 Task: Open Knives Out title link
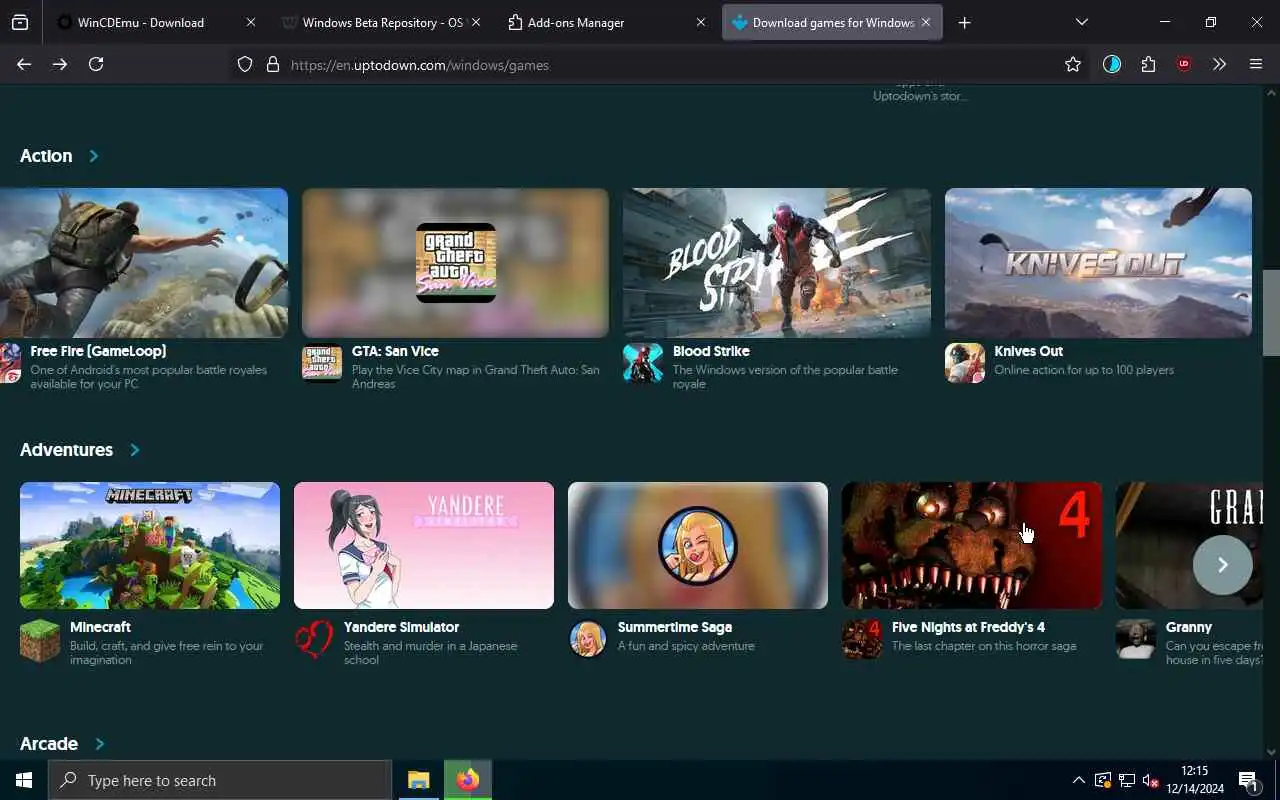tap(1028, 351)
